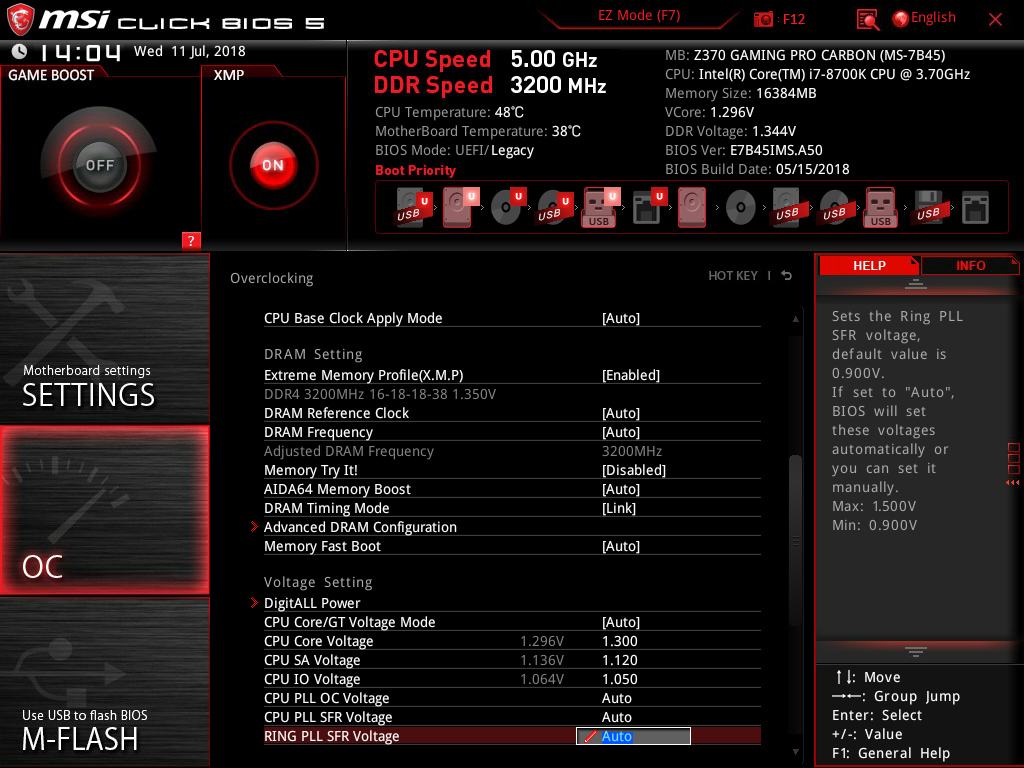Select the legacy network boot device icon

point(975,208)
